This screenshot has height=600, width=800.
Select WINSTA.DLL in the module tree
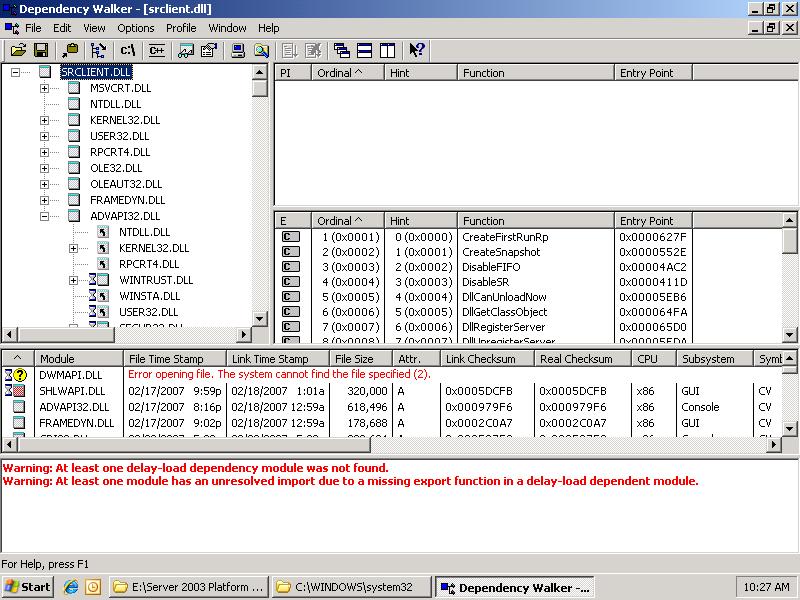click(x=149, y=296)
